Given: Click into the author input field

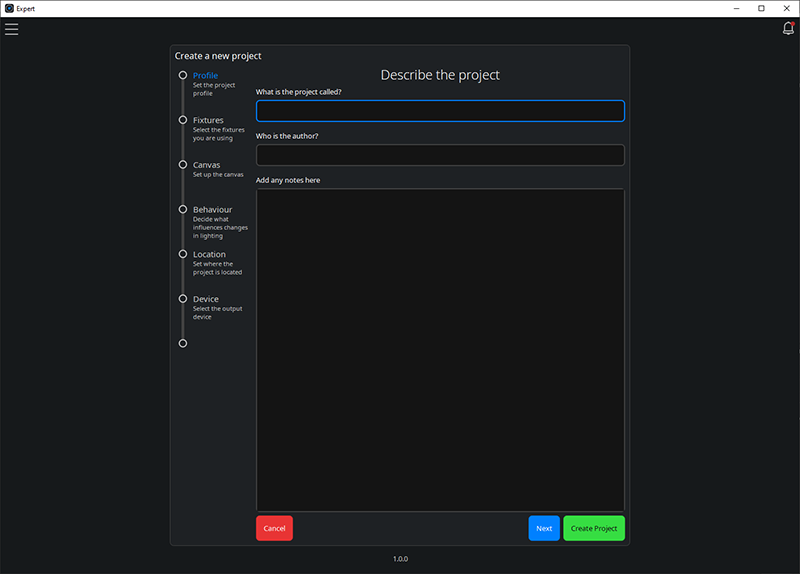Looking at the screenshot, I should [x=440, y=155].
